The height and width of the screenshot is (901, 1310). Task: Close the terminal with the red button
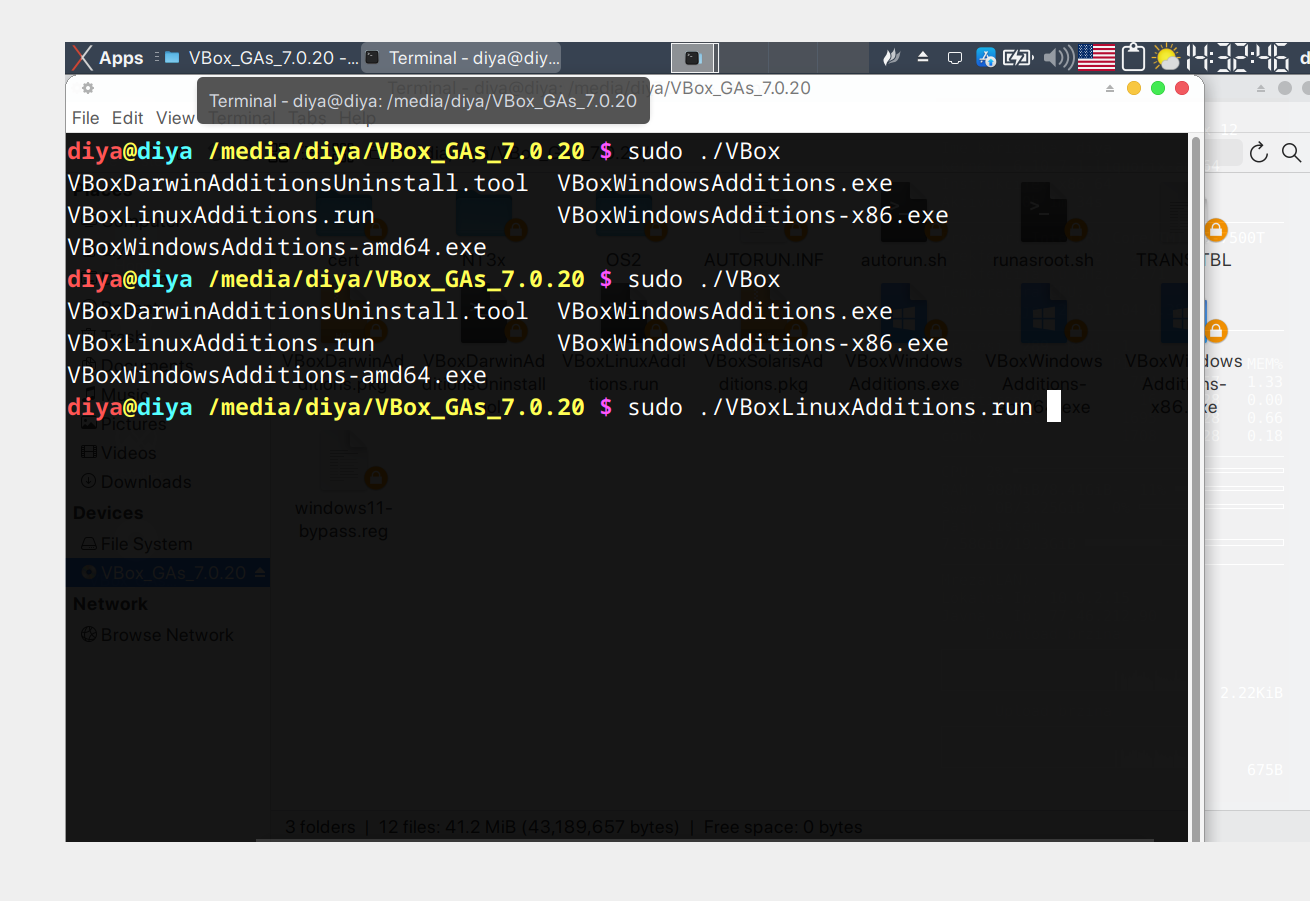coord(1182,88)
